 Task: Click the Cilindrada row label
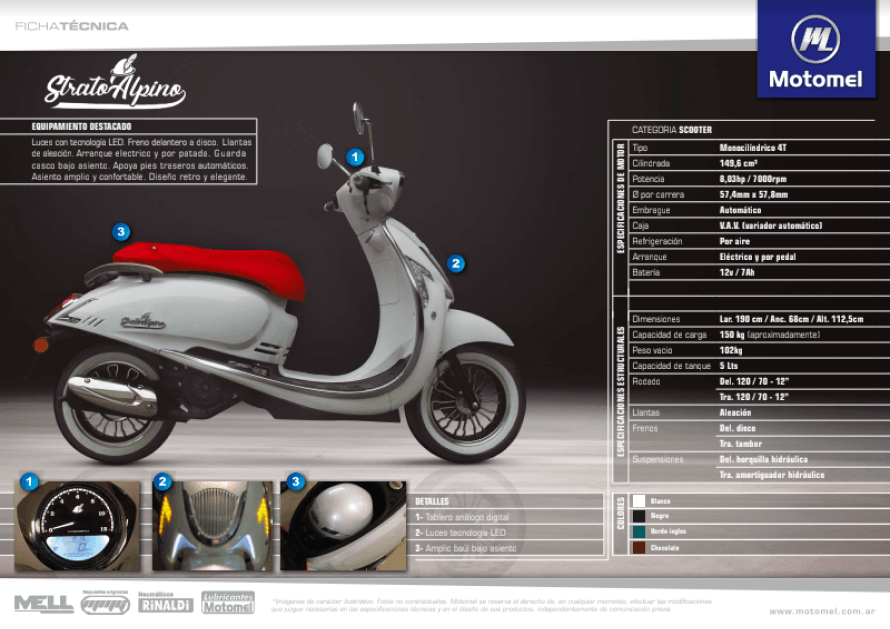tap(651, 163)
